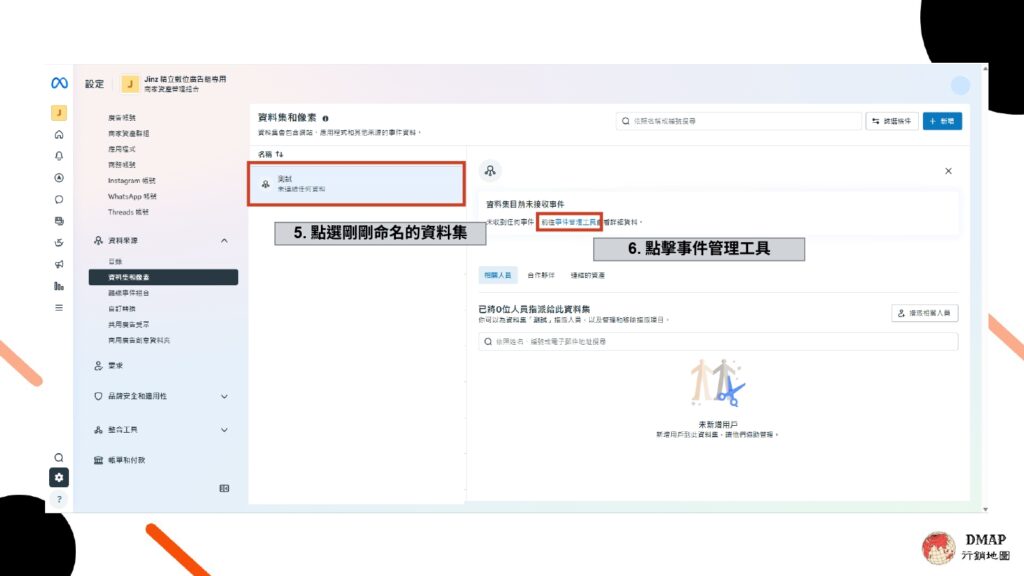Click the 資料集目前未接收事件 notice text
Image resolution: width=1024 pixels, height=576 pixels.
click(525, 204)
